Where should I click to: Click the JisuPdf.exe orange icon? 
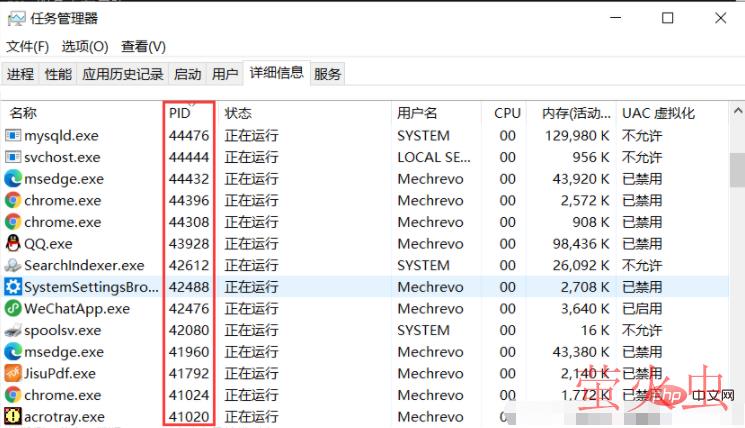(13, 373)
